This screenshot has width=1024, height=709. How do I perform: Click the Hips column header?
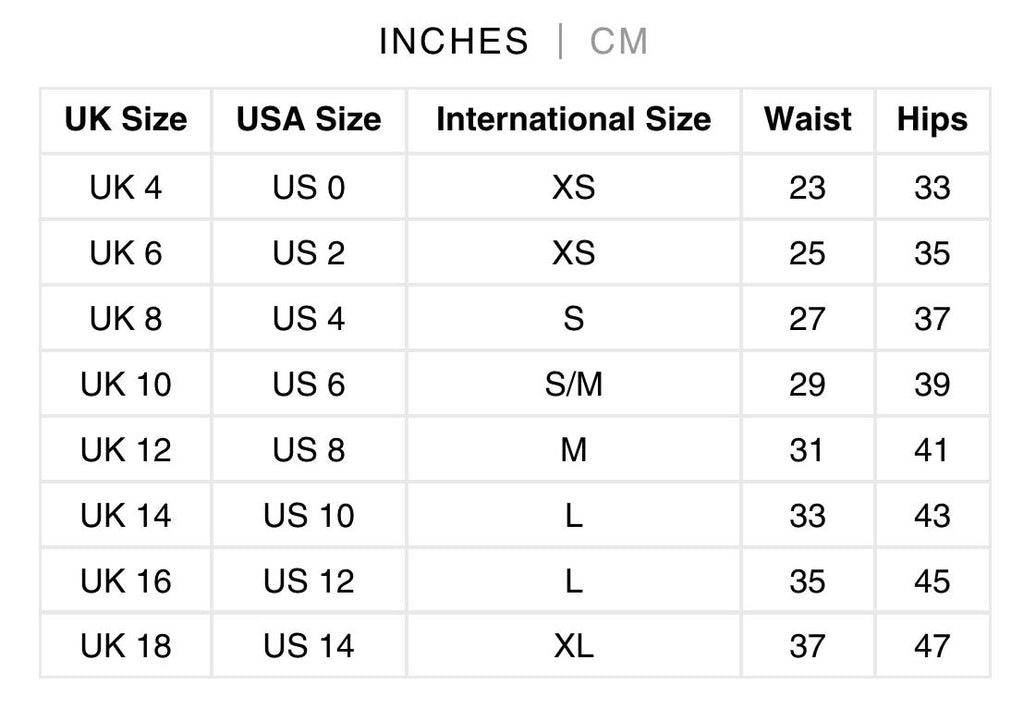[932, 120]
